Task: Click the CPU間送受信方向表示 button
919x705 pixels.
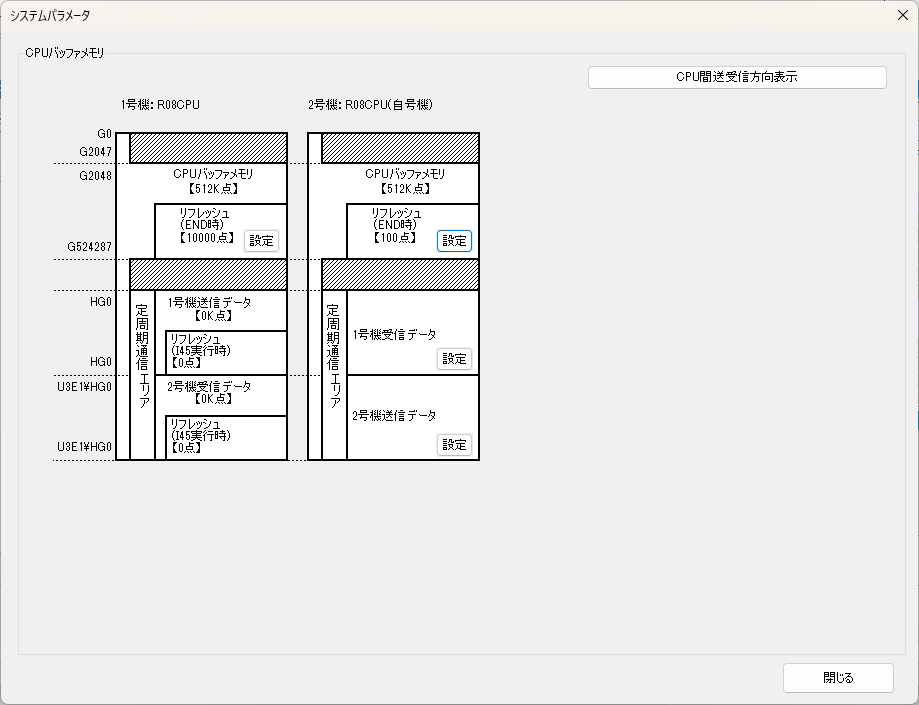Action: pos(737,77)
